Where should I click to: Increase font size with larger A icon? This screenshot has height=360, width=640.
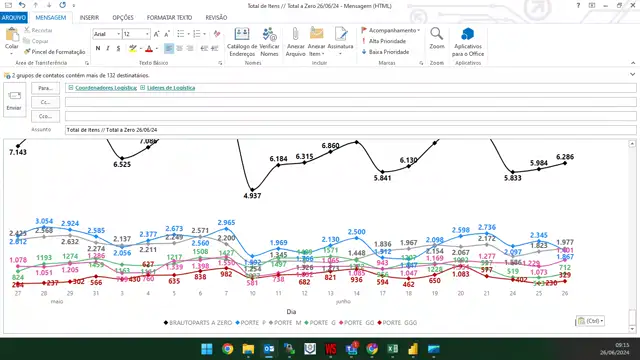(156, 34)
